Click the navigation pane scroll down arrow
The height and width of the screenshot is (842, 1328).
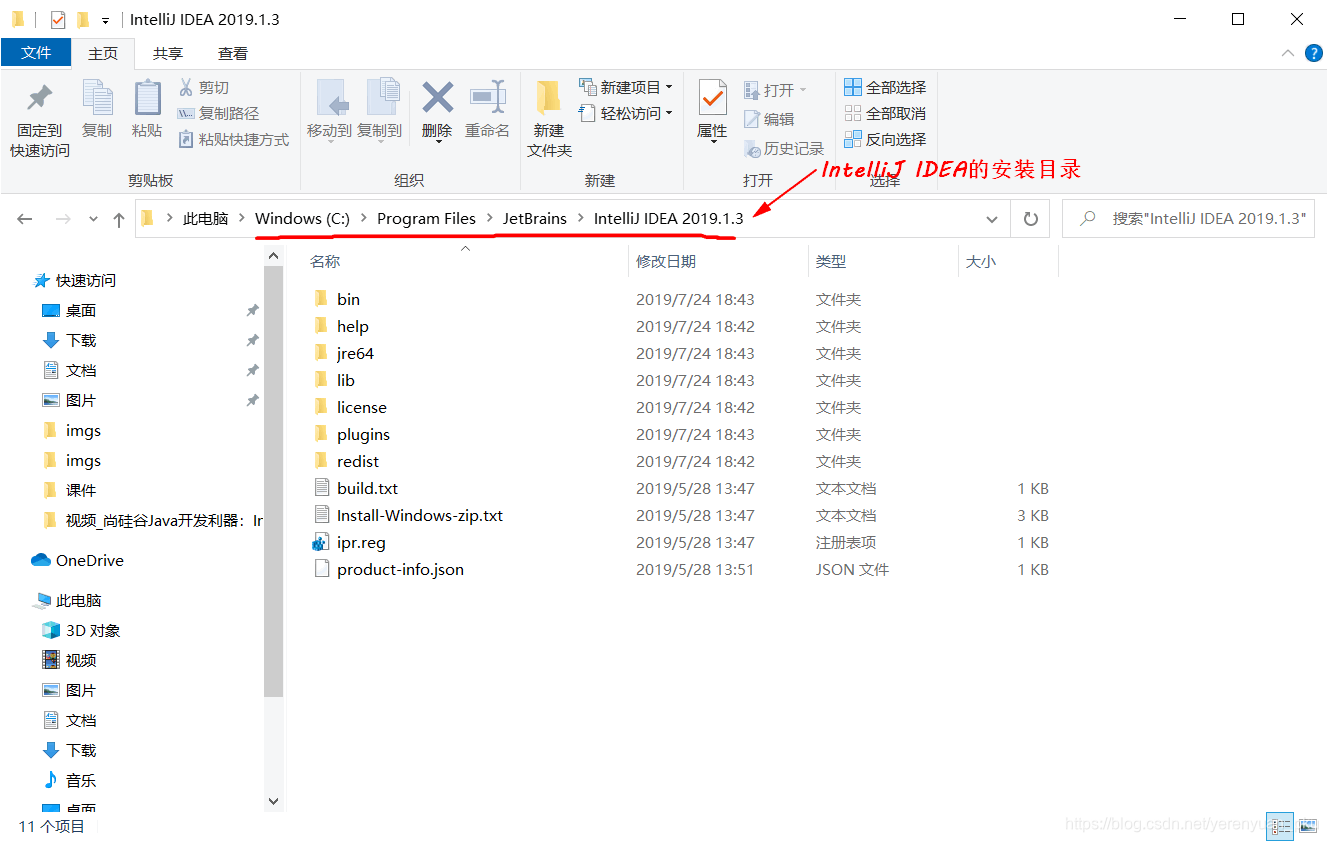(x=274, y=801)
